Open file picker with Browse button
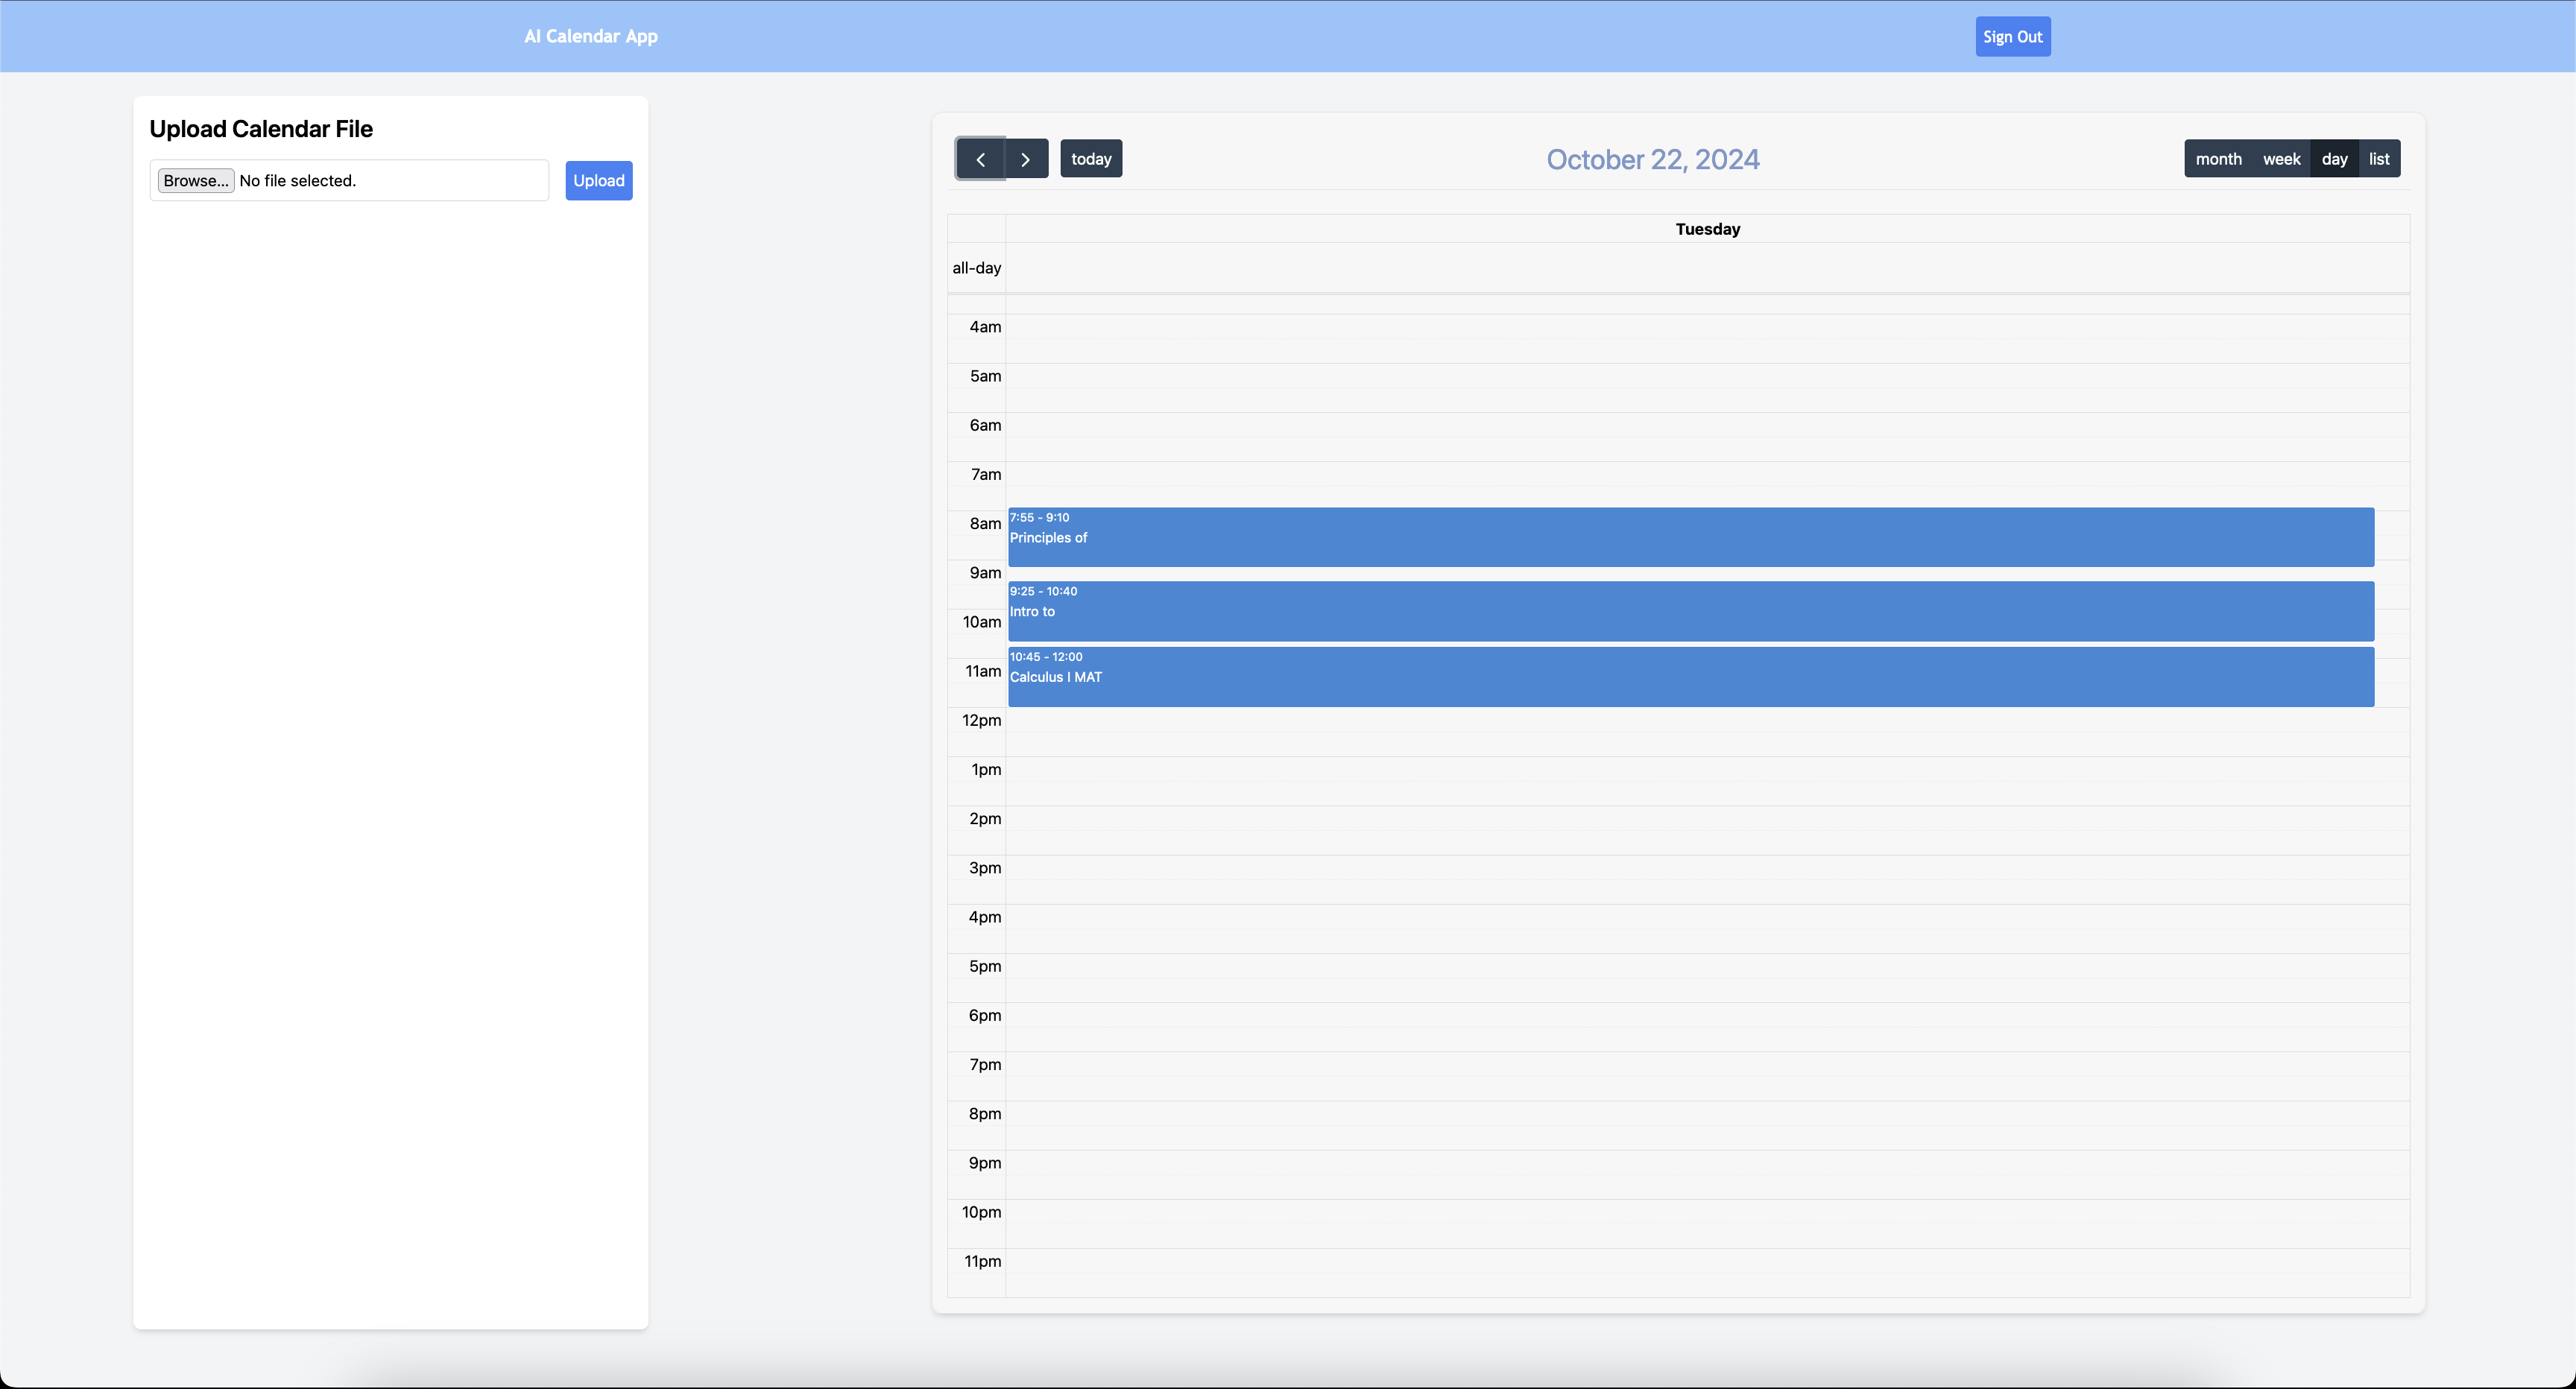 click(196, 181)
